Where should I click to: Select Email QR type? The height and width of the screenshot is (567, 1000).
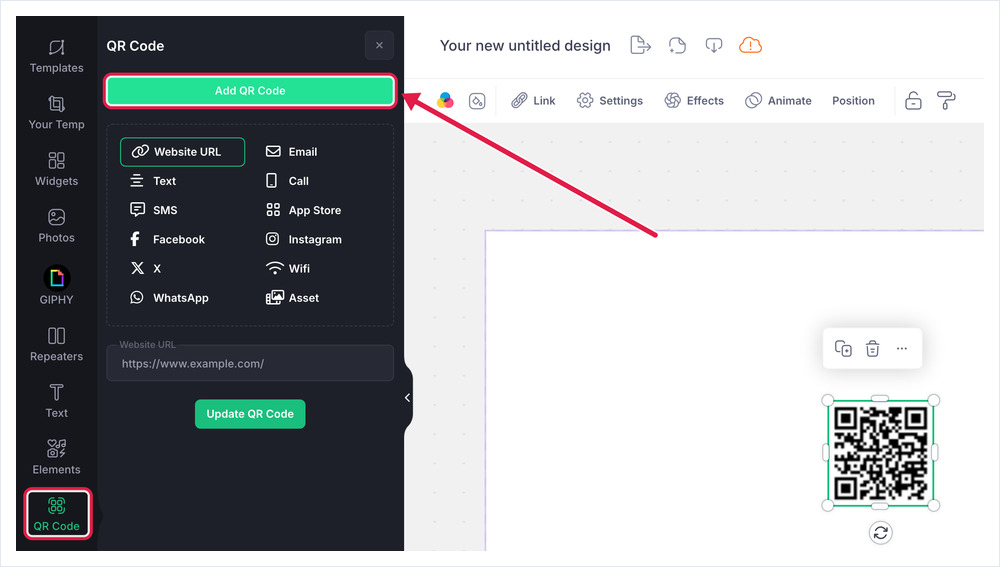(291, 152)
